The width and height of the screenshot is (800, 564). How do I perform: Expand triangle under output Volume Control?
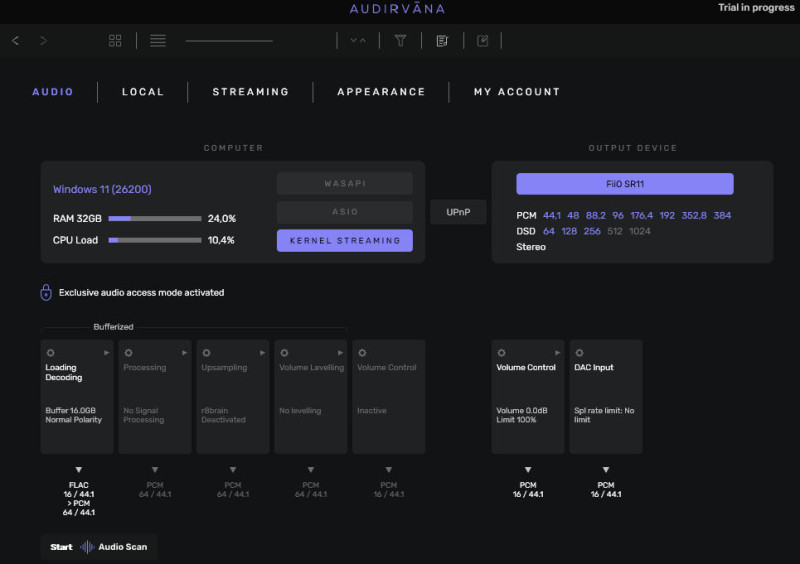point(528,470)
